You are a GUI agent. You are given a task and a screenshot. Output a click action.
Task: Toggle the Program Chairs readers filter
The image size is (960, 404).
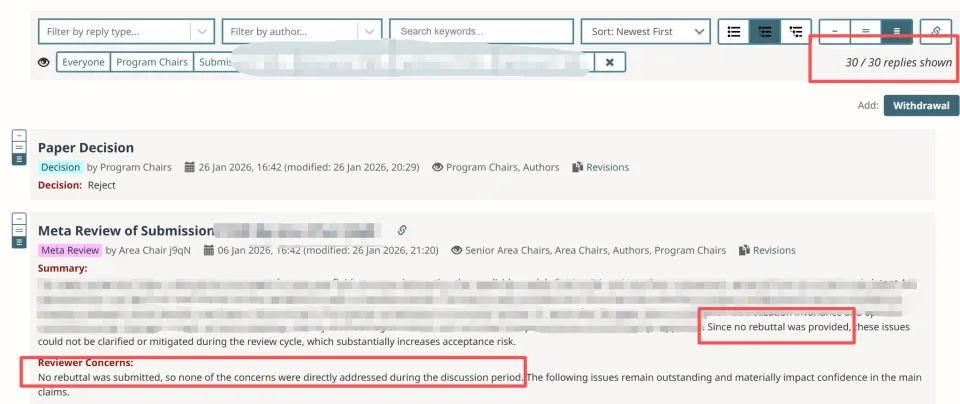point(151,62)
